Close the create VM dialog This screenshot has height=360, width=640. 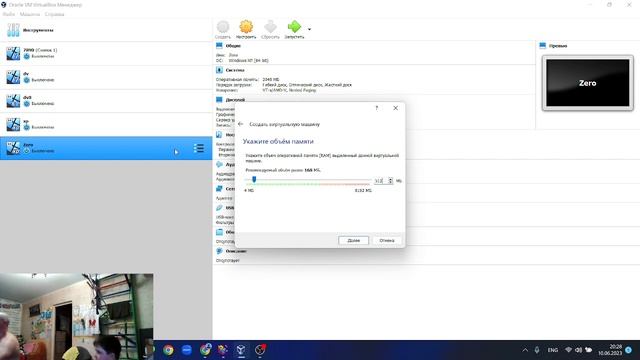395,108
